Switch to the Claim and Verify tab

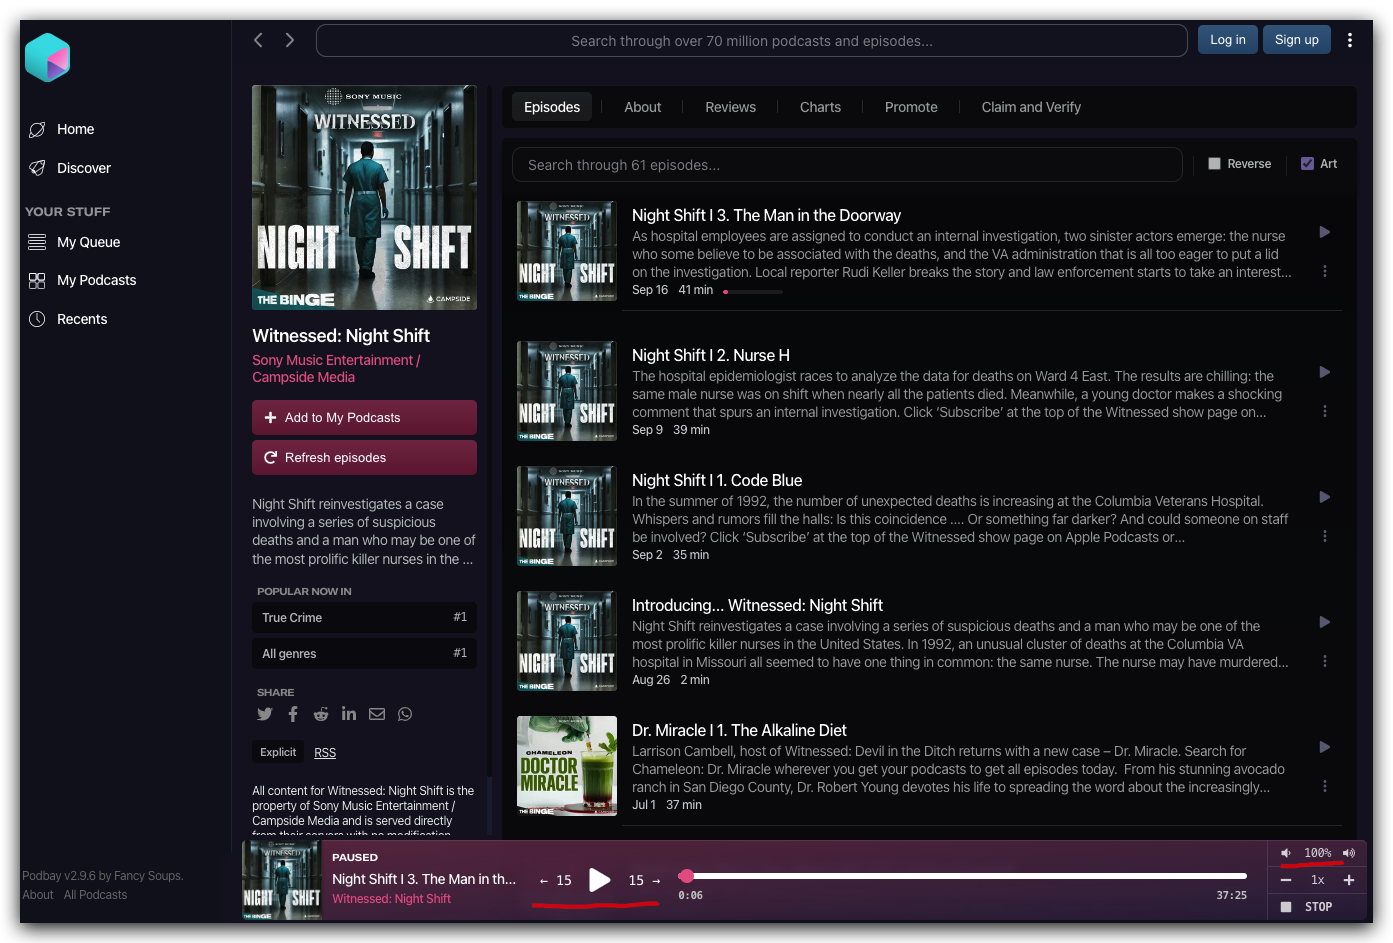point(1031,107)
